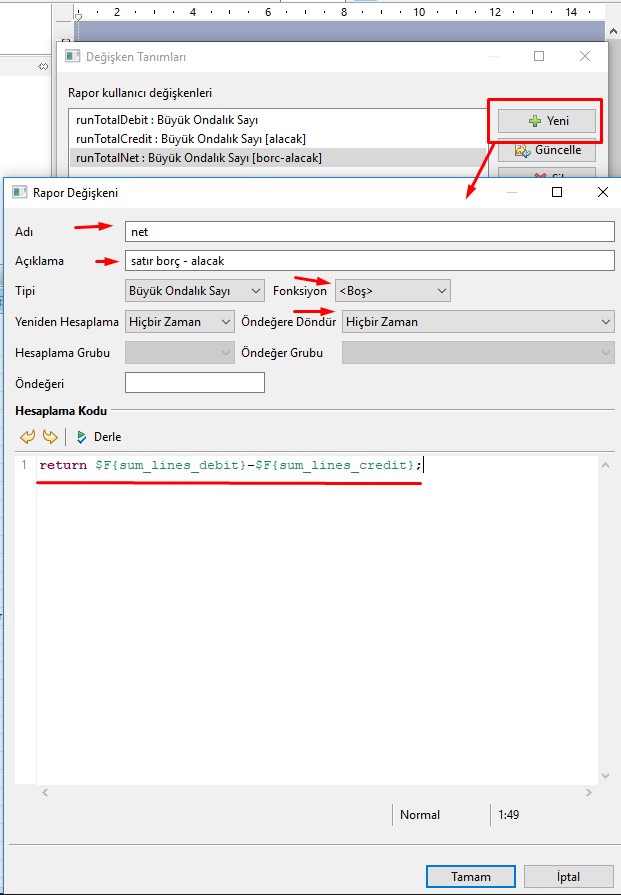Confirm with the Tamam button

[x=470, y=876]
